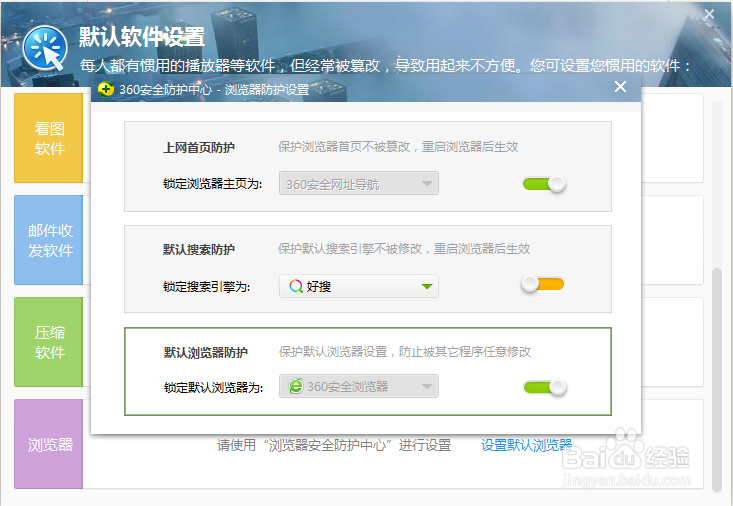Click the 保护浏览器首页不被篡改 description text
This screenshot has height=506, width=733.
click(398, 147)
